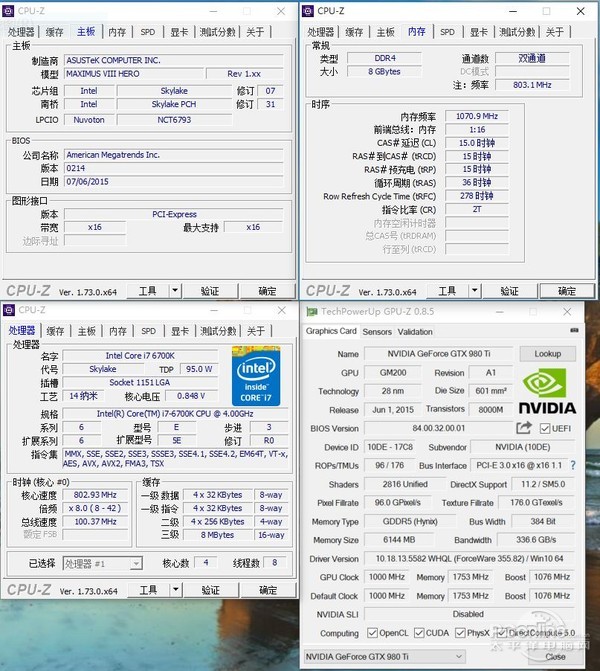
Task: Click 确定 button in mainboard CPU-Z window
Action: (x=267, y=291)
